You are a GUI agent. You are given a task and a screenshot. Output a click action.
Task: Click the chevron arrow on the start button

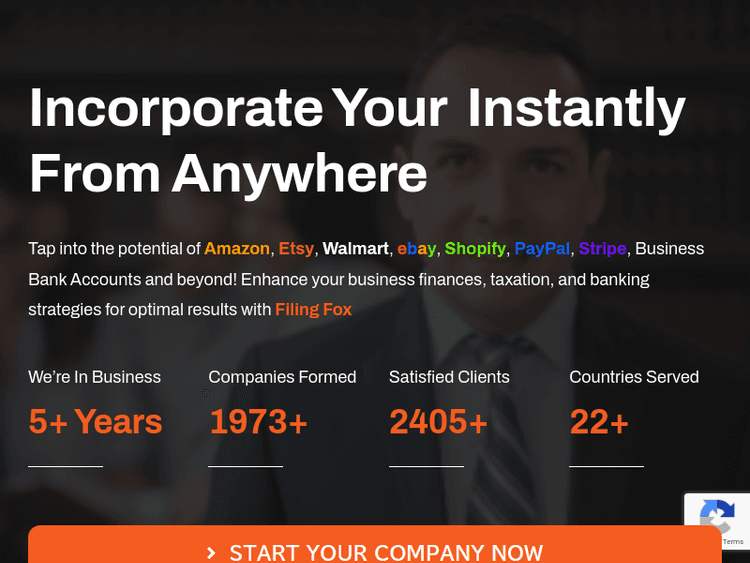tap(211, 553)
